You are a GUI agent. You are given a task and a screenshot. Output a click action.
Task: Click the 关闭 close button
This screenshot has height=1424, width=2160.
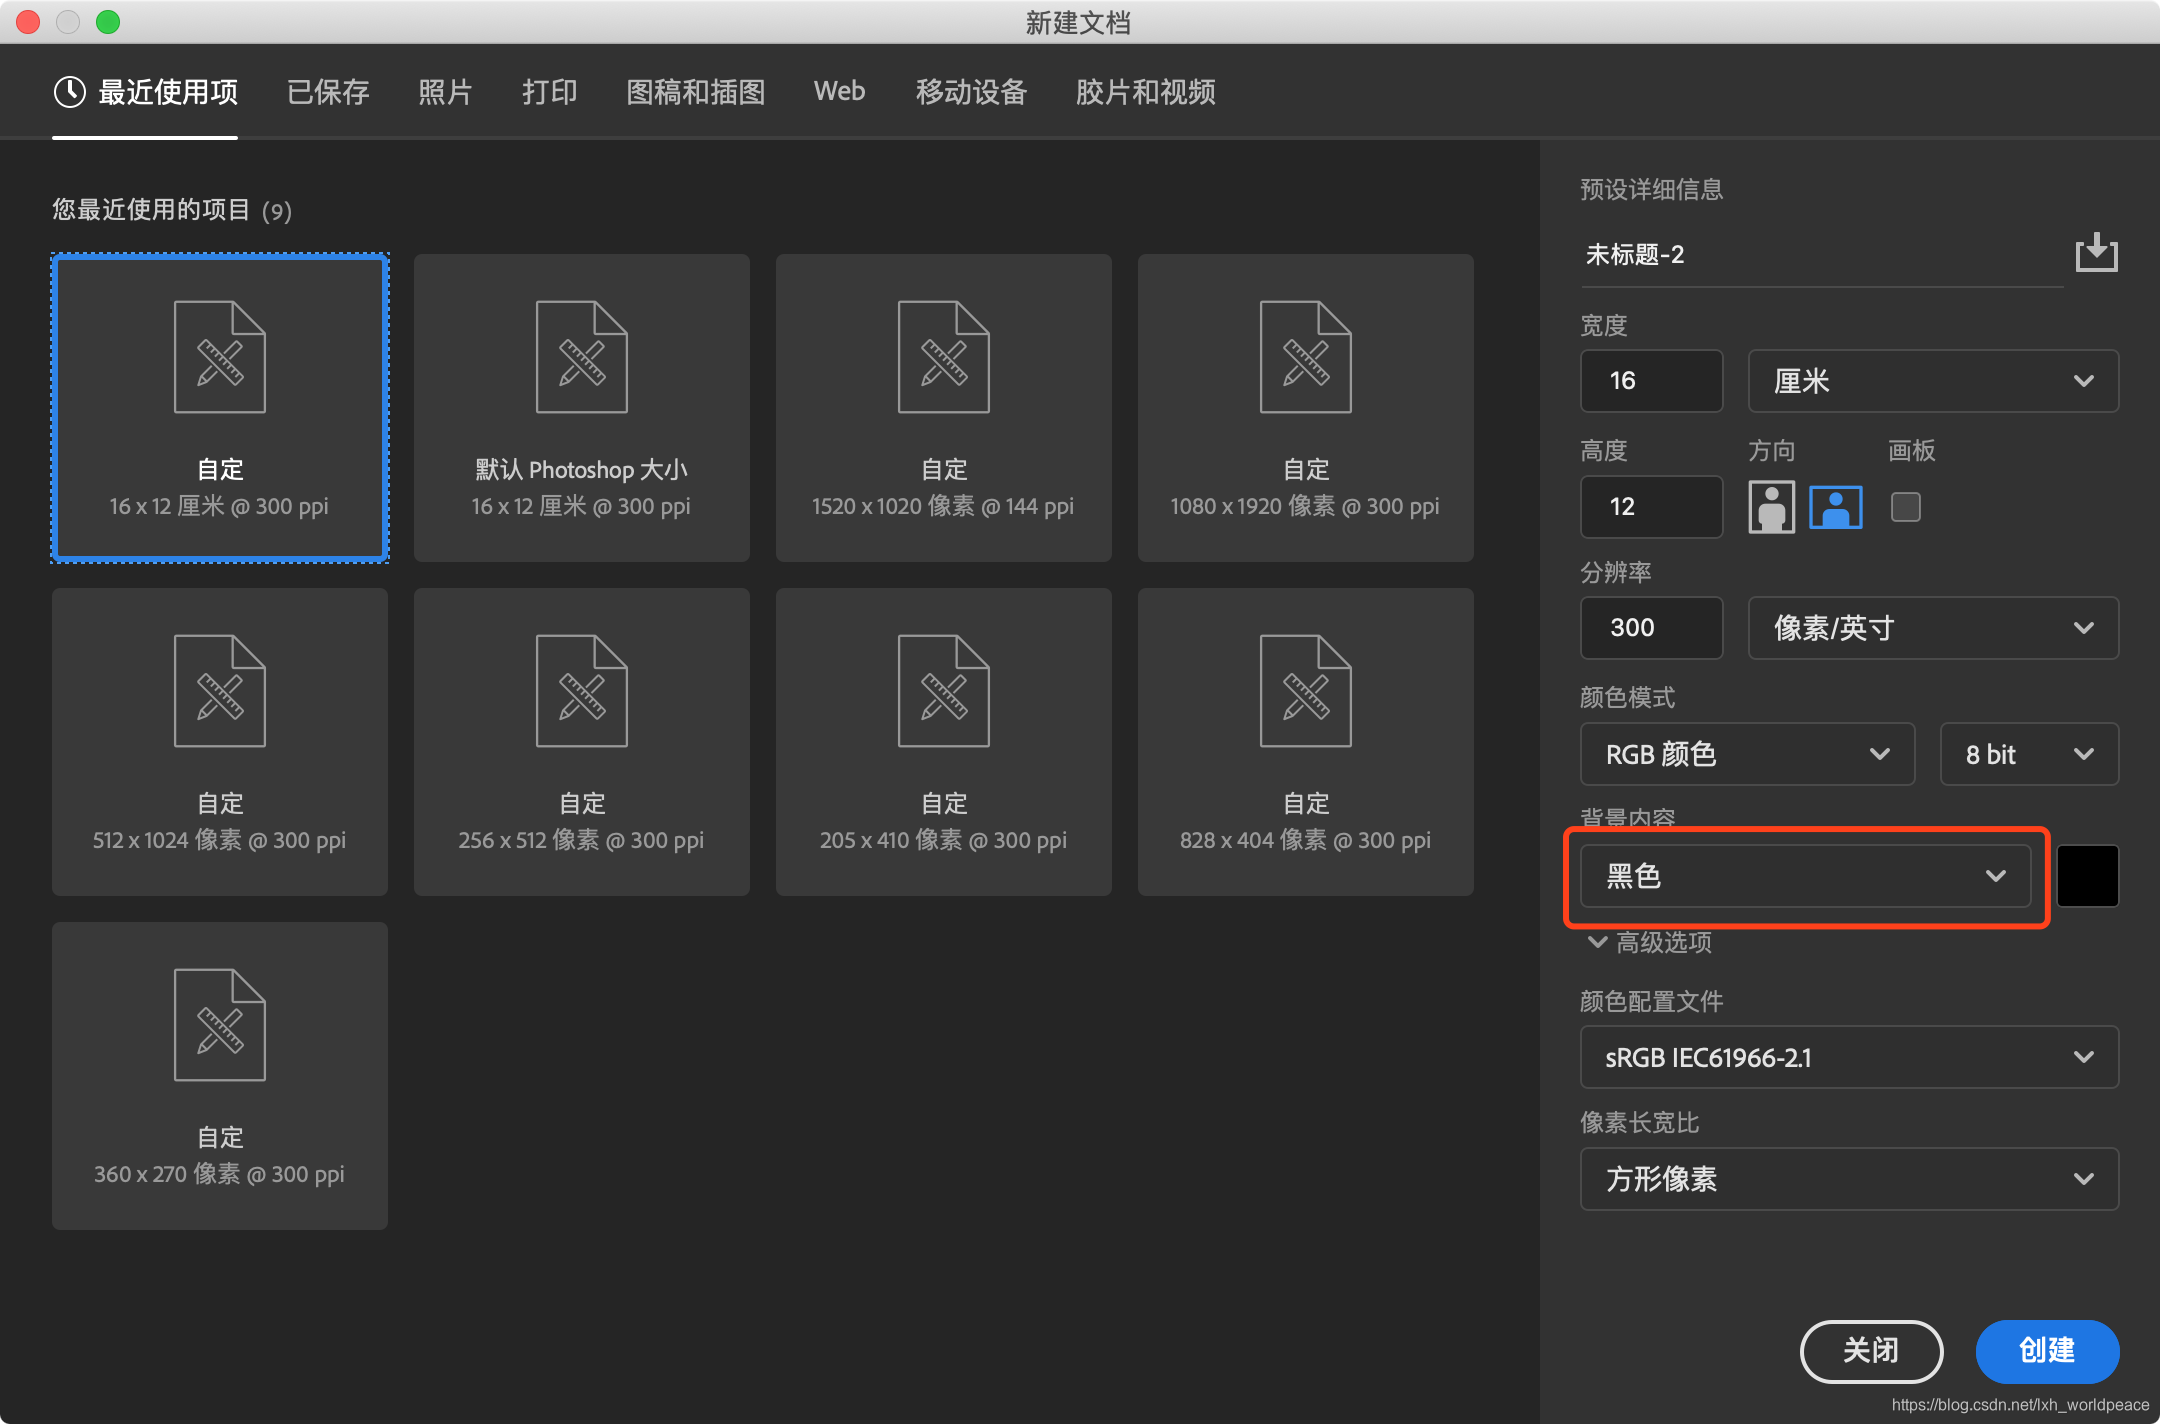[x=1871, y=1351]
